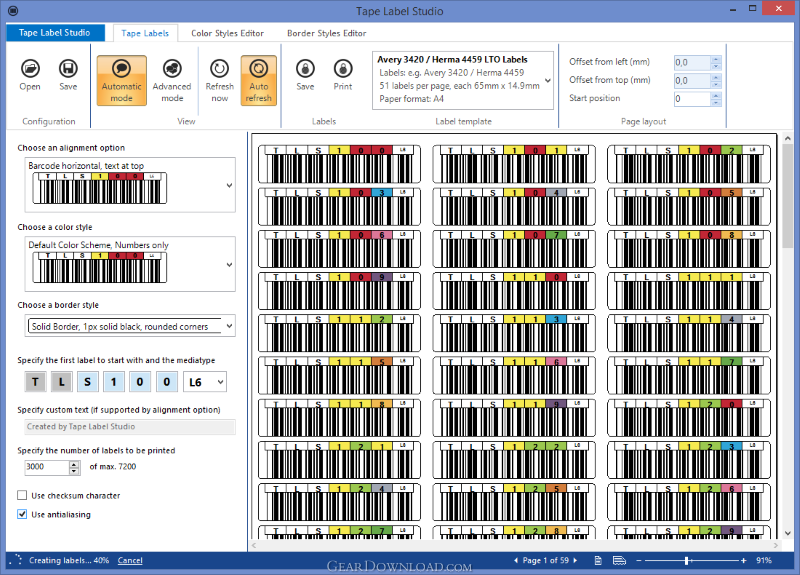Screen dimensions: 800x575
Task: Print the labels with the Print icon
Action: (x=343, y=75)
